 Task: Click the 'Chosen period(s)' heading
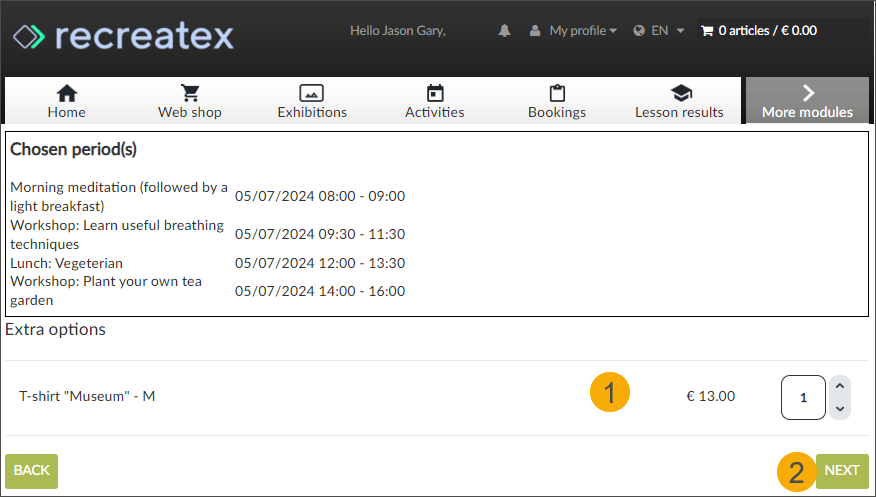click(73, 150)
